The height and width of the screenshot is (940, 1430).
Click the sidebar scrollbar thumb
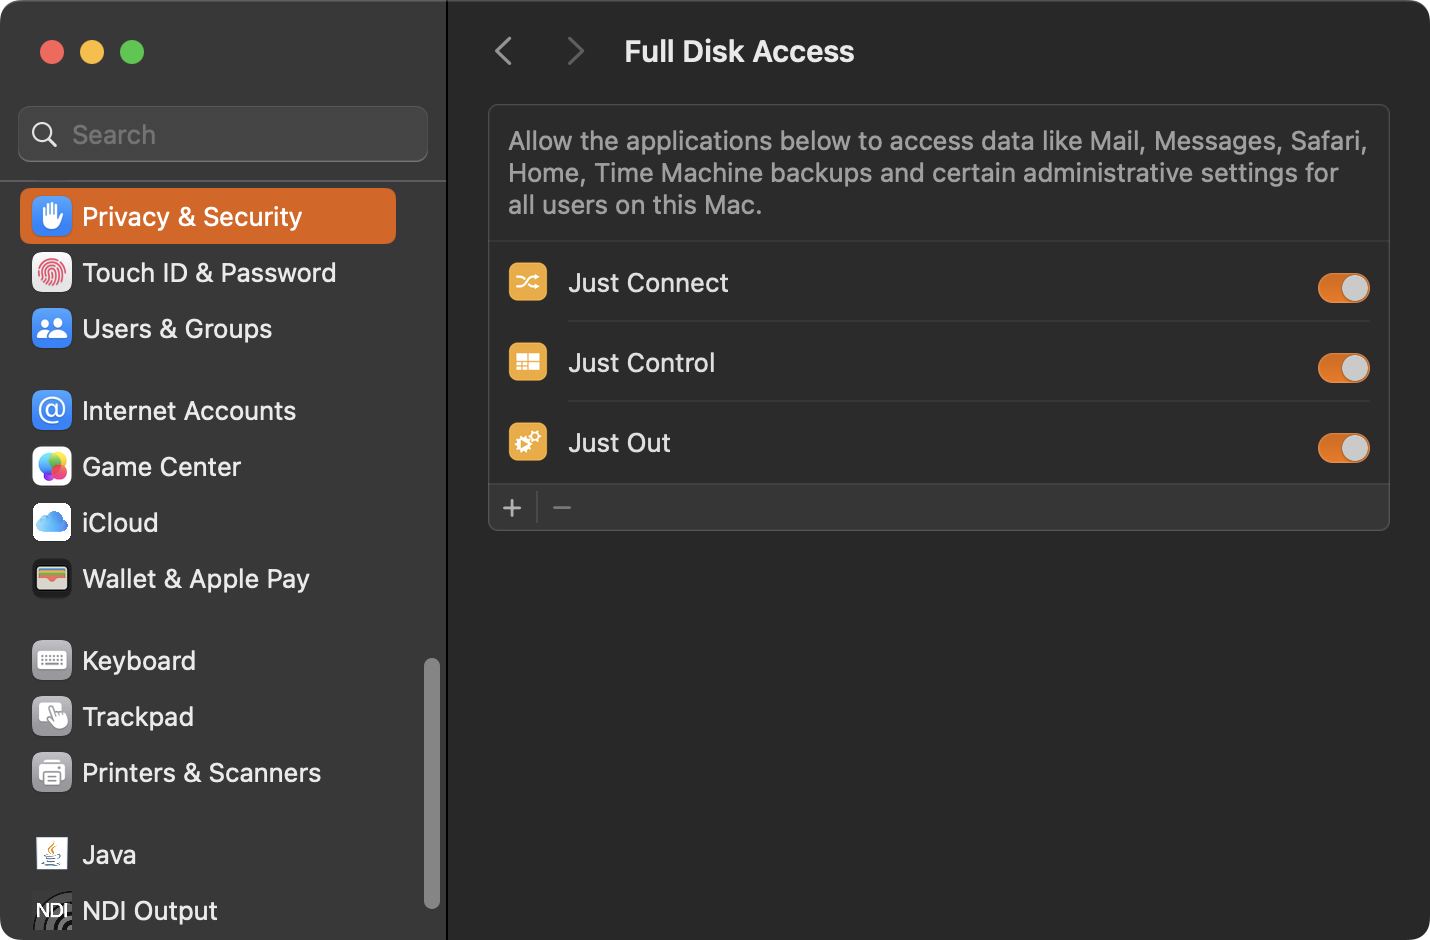432,783
